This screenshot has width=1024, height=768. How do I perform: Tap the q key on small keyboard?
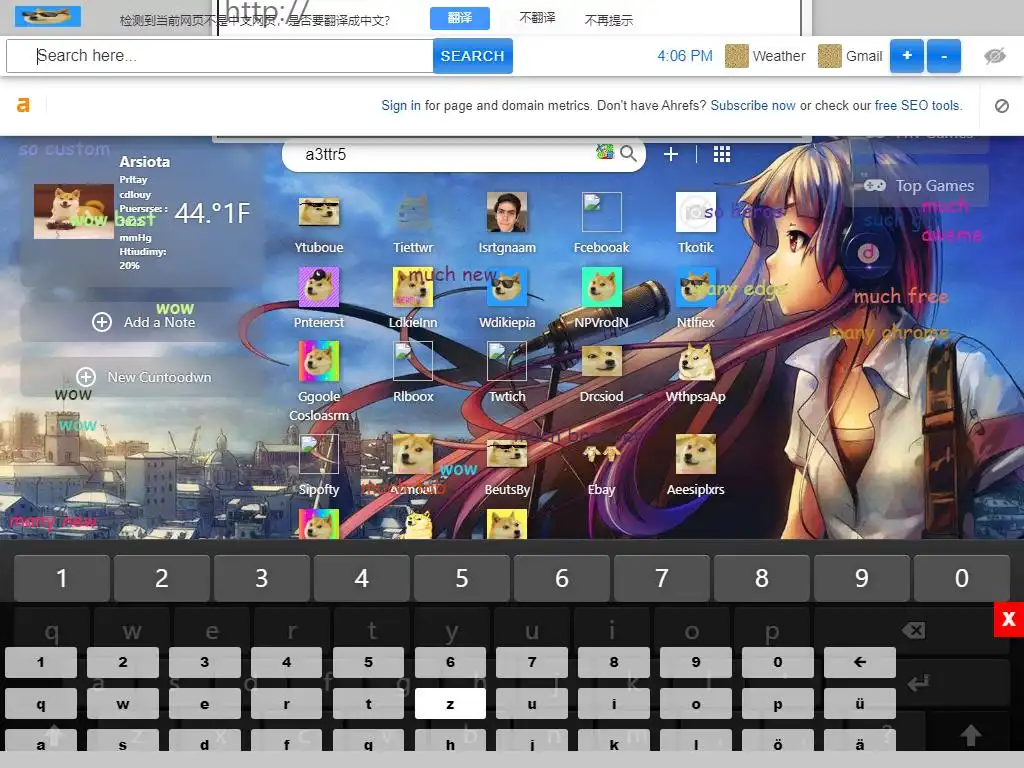coord(40,704)
